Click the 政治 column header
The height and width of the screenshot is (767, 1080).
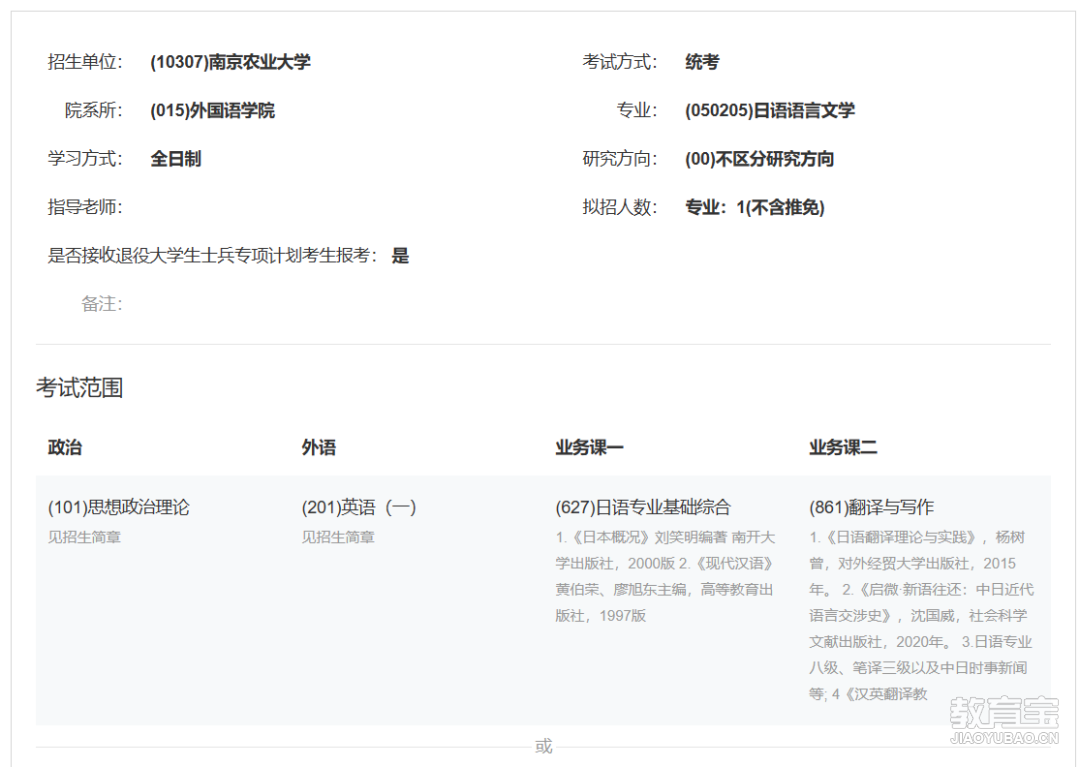65,448
